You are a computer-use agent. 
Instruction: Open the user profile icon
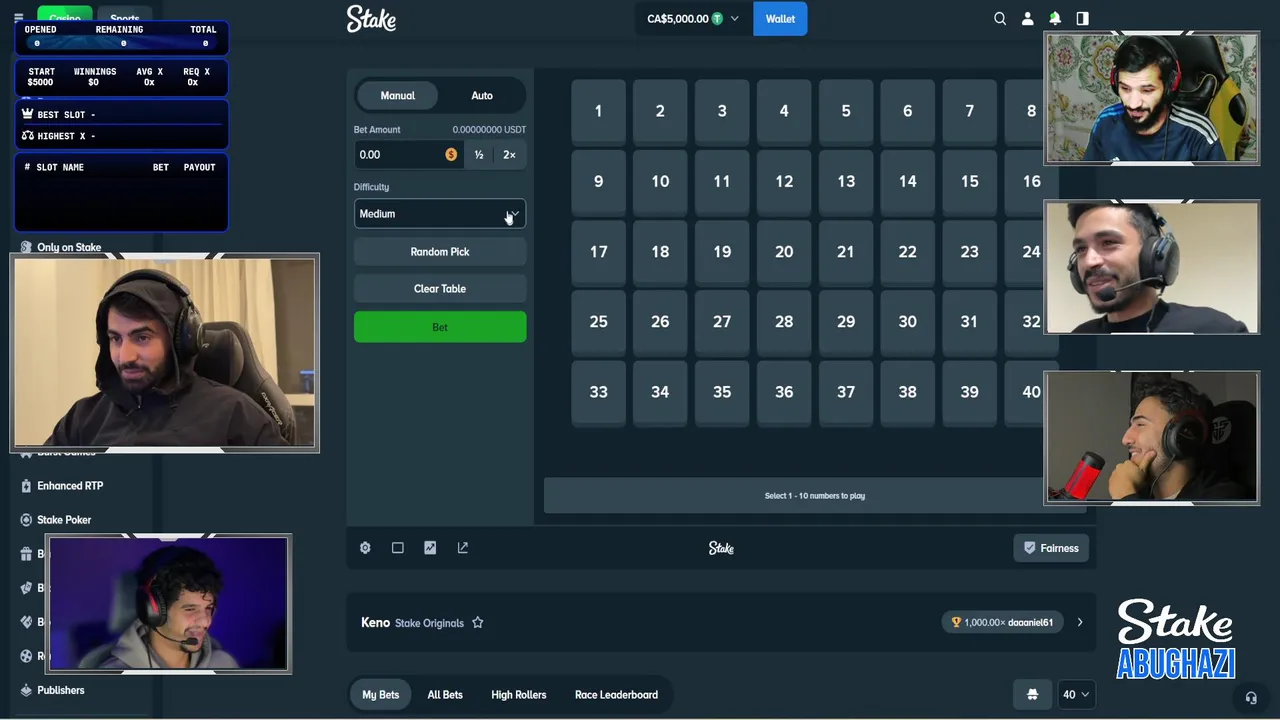pyautogui.click(x=1027, y=18)
